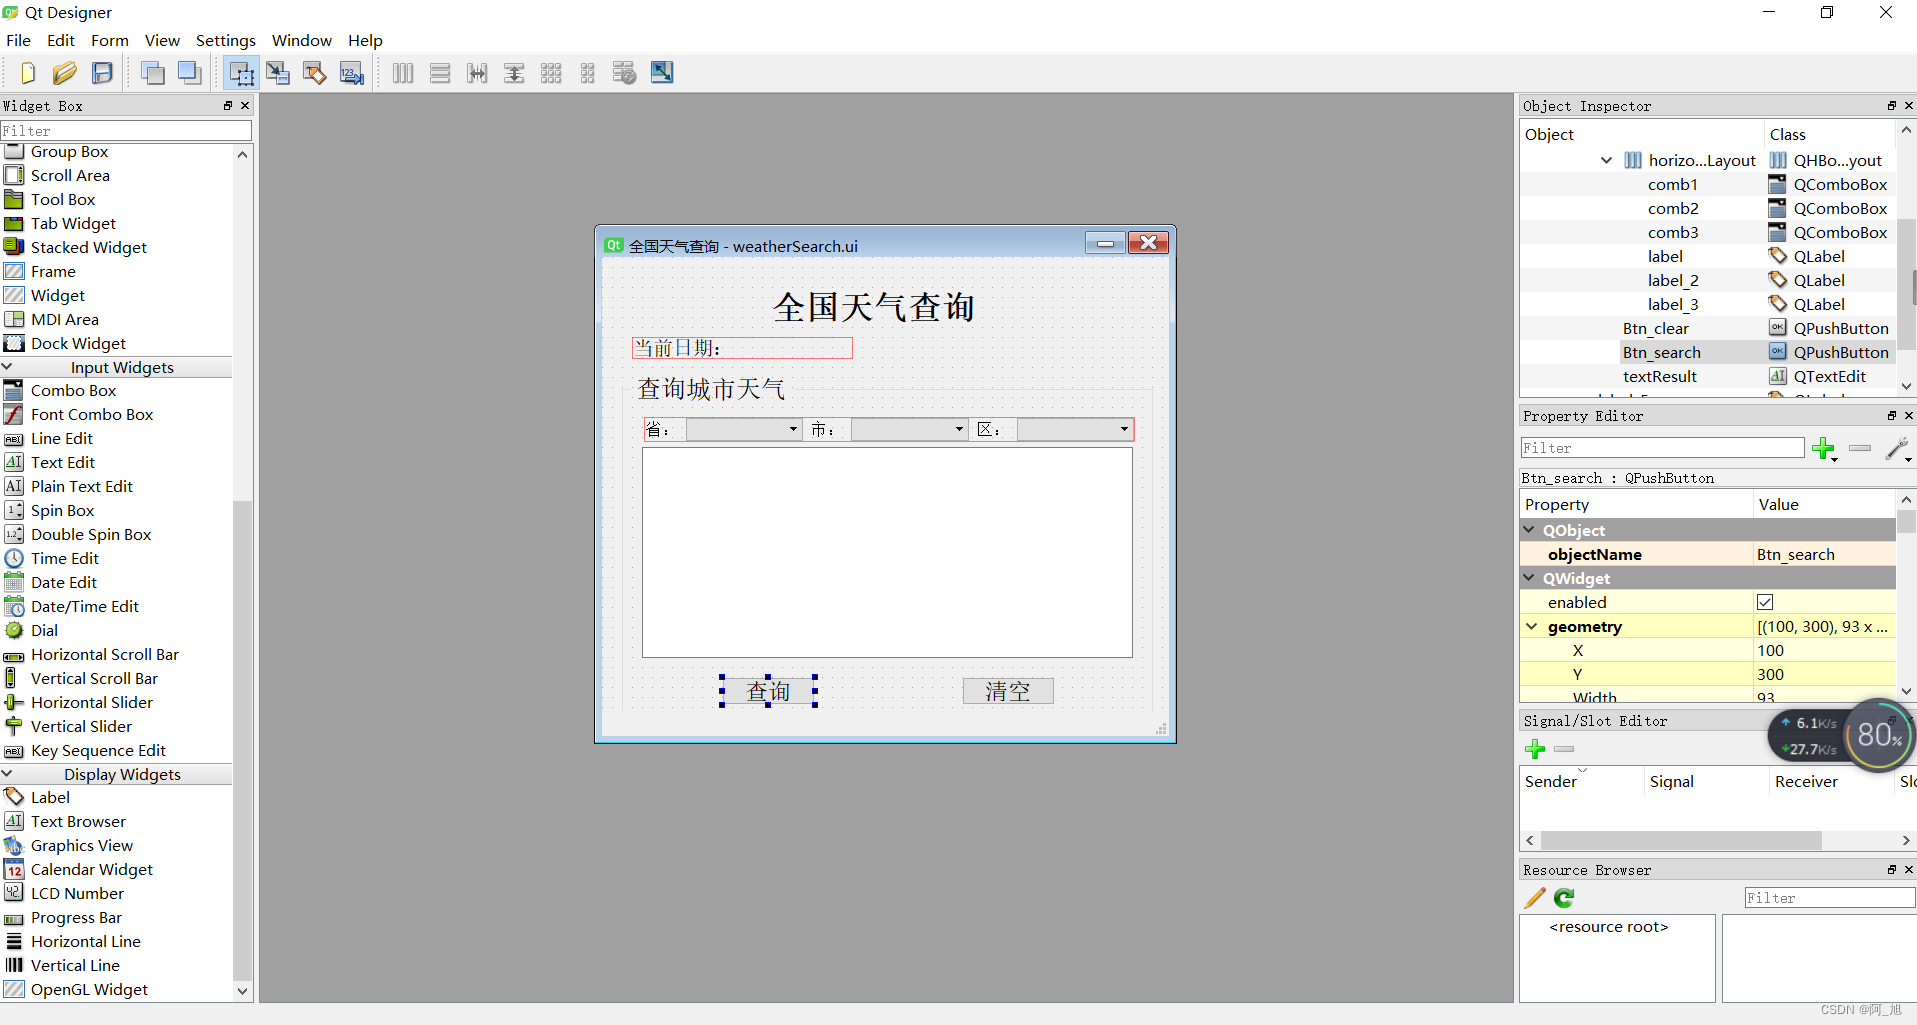
Task: Click Reload resources green arrow icon
Action: 1564,898
